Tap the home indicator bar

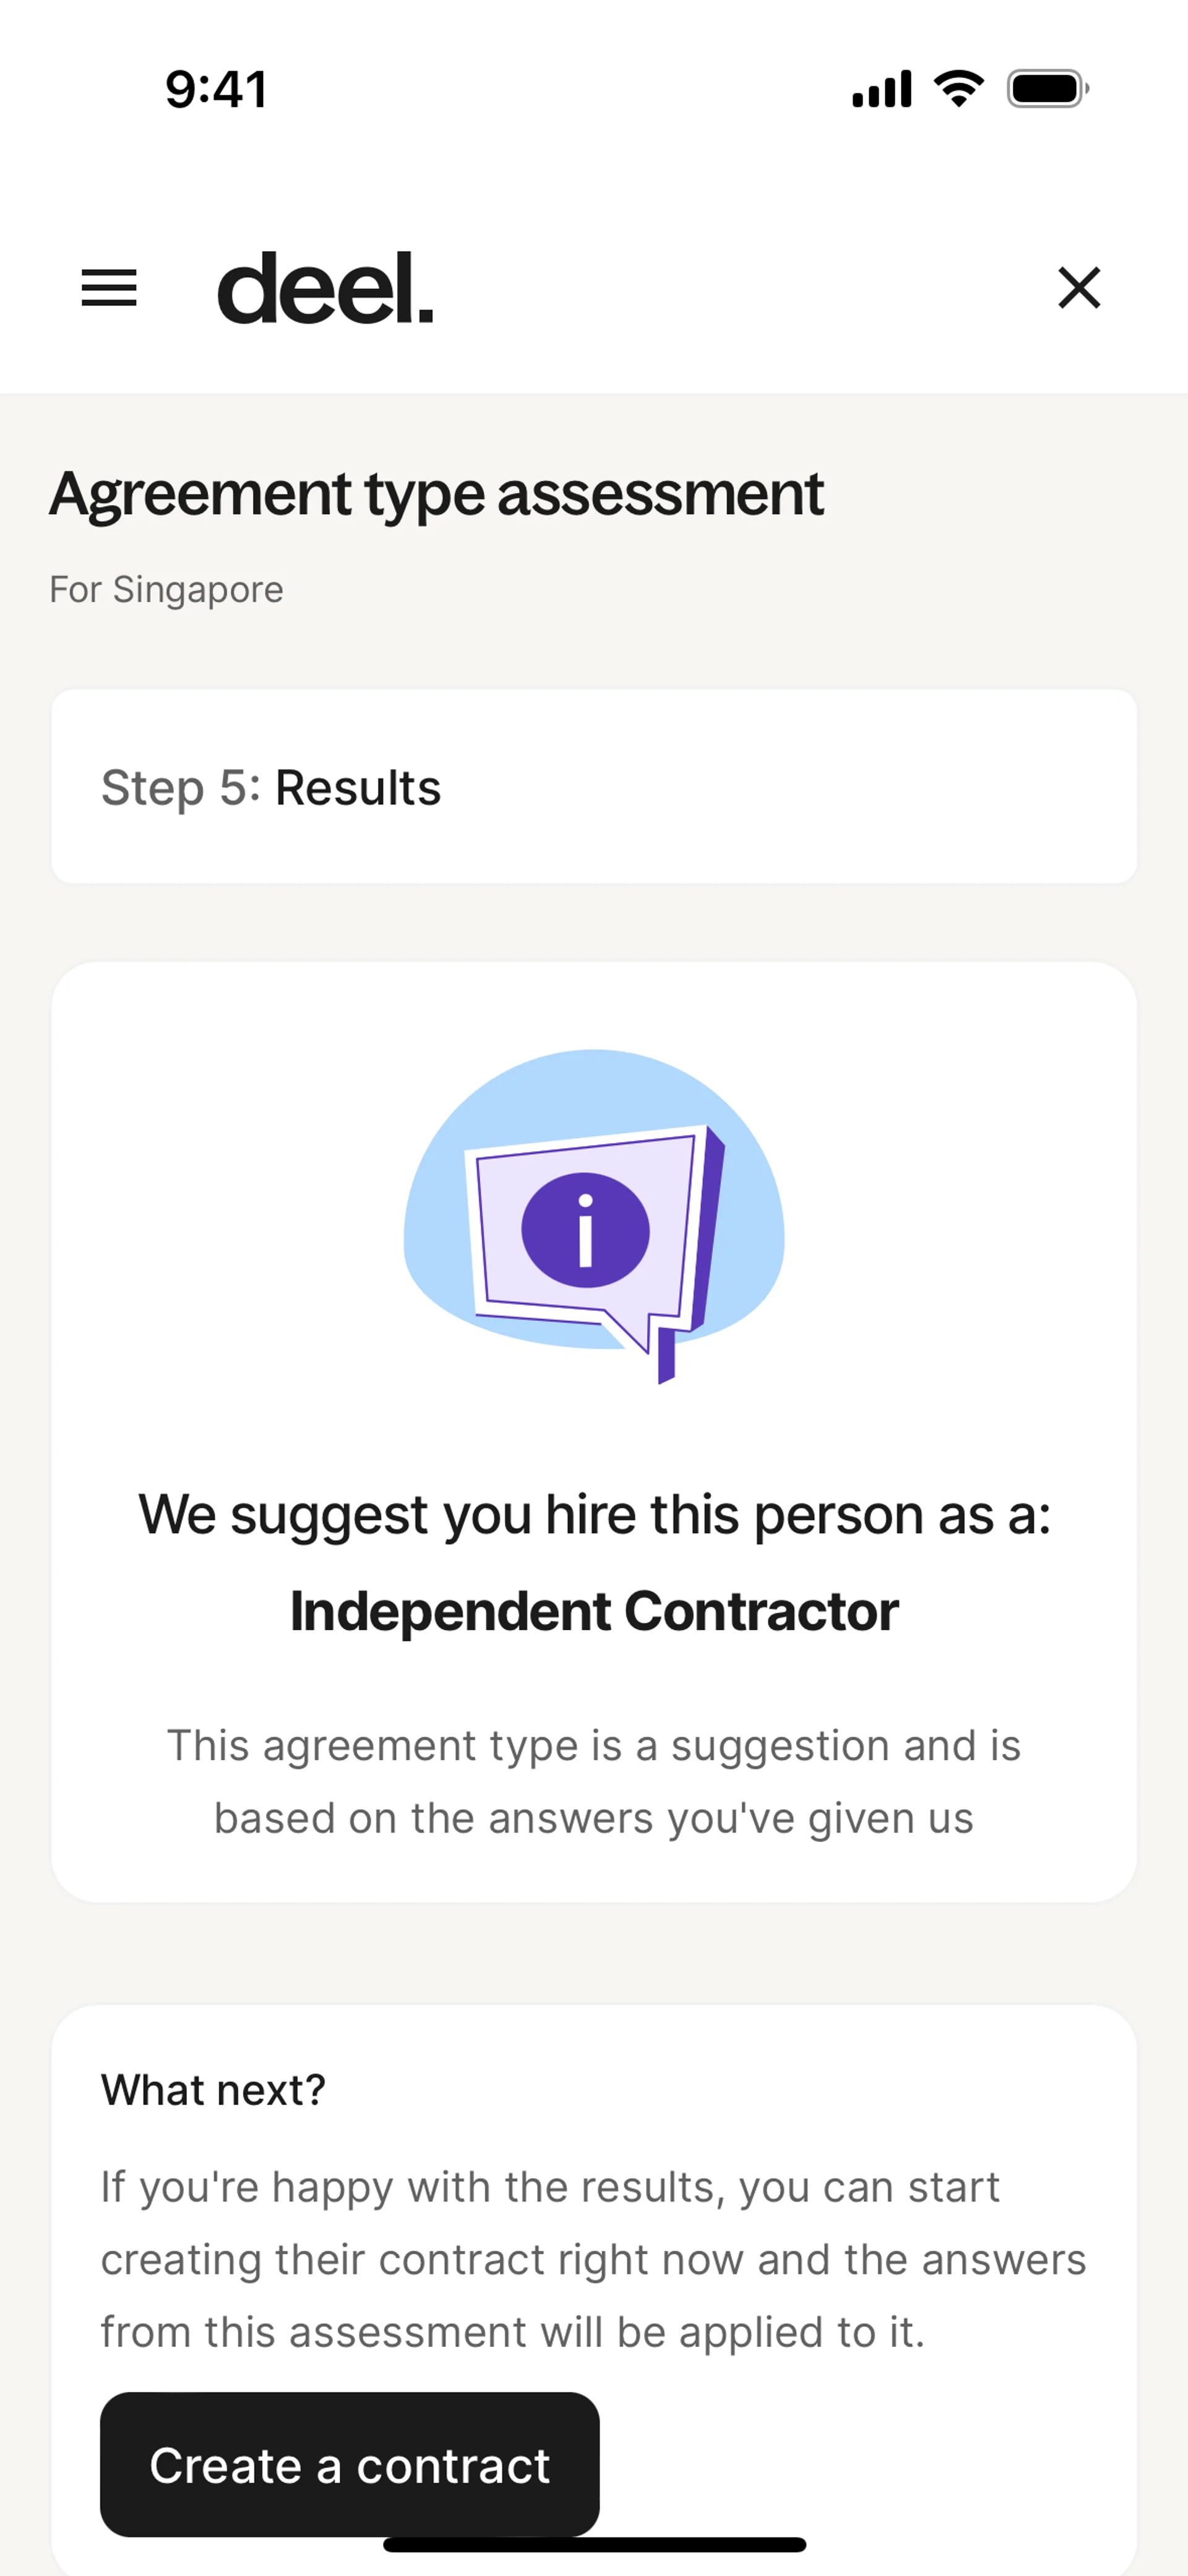coord(594,2544)
